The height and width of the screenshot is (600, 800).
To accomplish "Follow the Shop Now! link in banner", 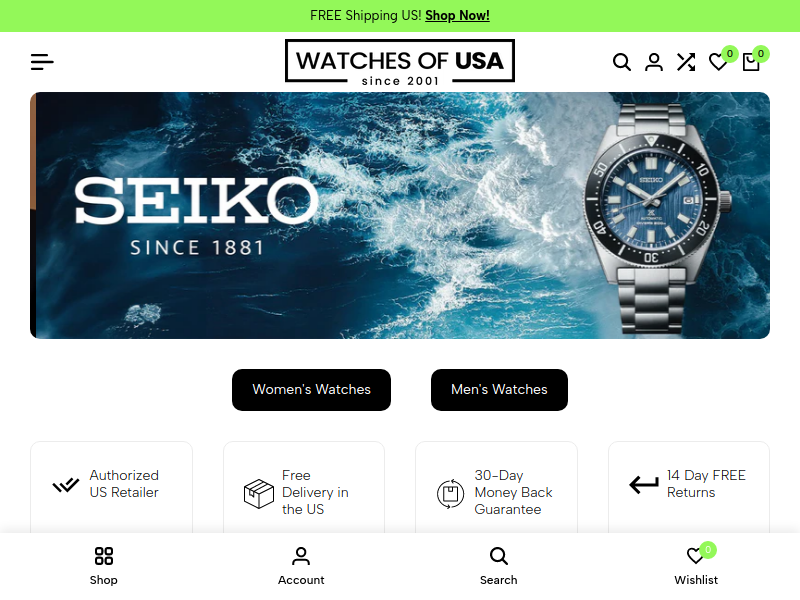I will click(457, 16).
